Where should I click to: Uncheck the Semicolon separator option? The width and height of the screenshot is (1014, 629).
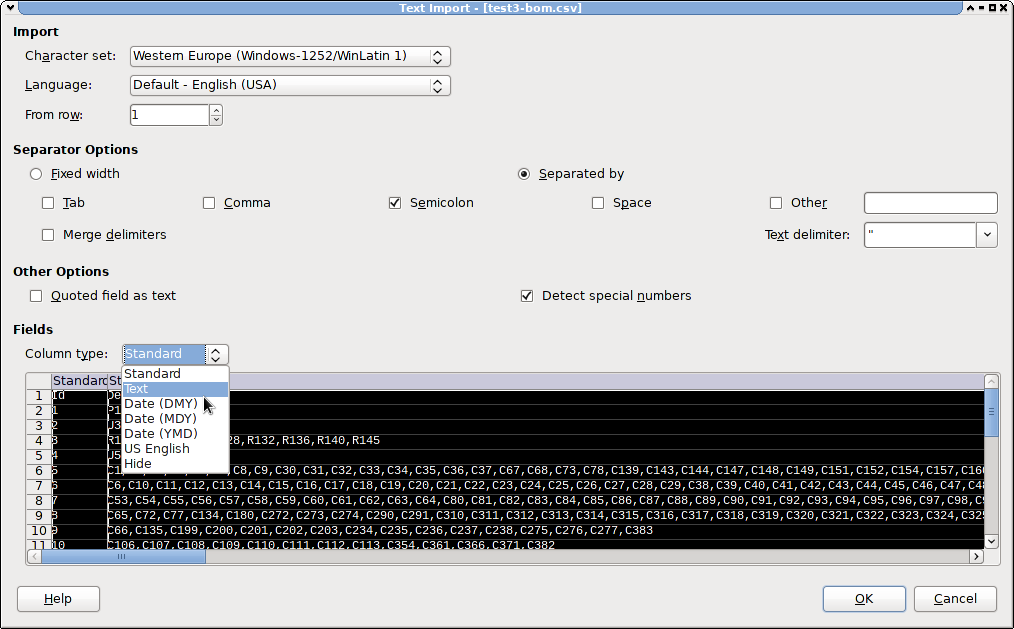coord(395,203)
